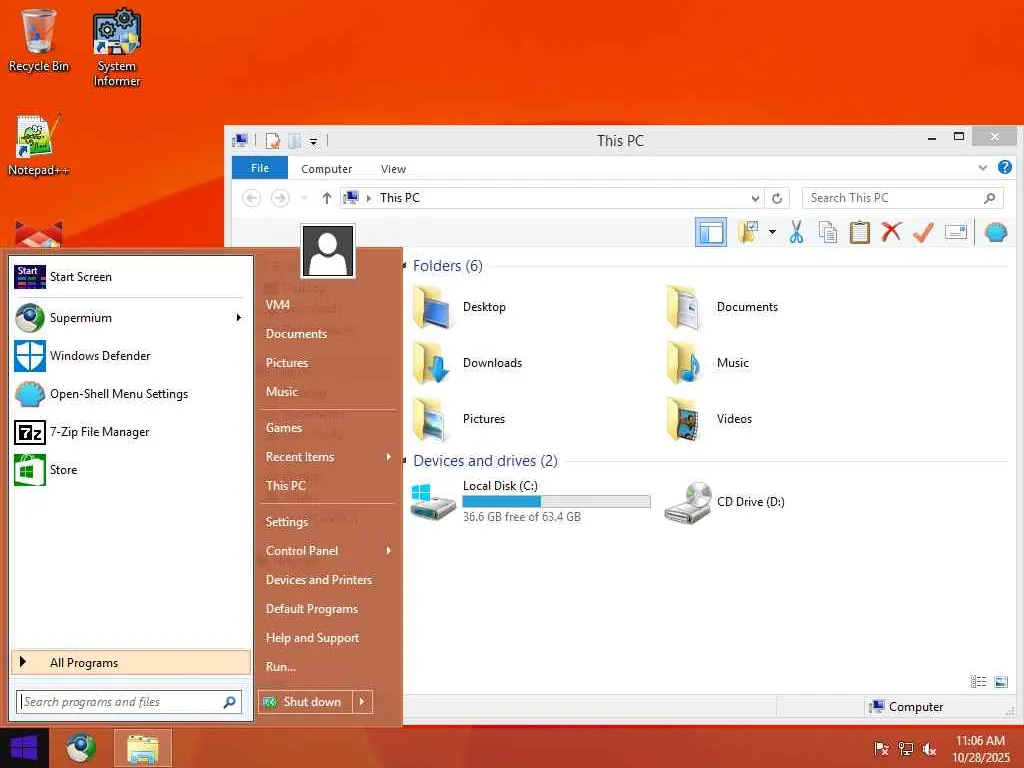Screen dimensions: 1024x768
Task: Open Devices and Printers
Action: (x=330, y=580)
